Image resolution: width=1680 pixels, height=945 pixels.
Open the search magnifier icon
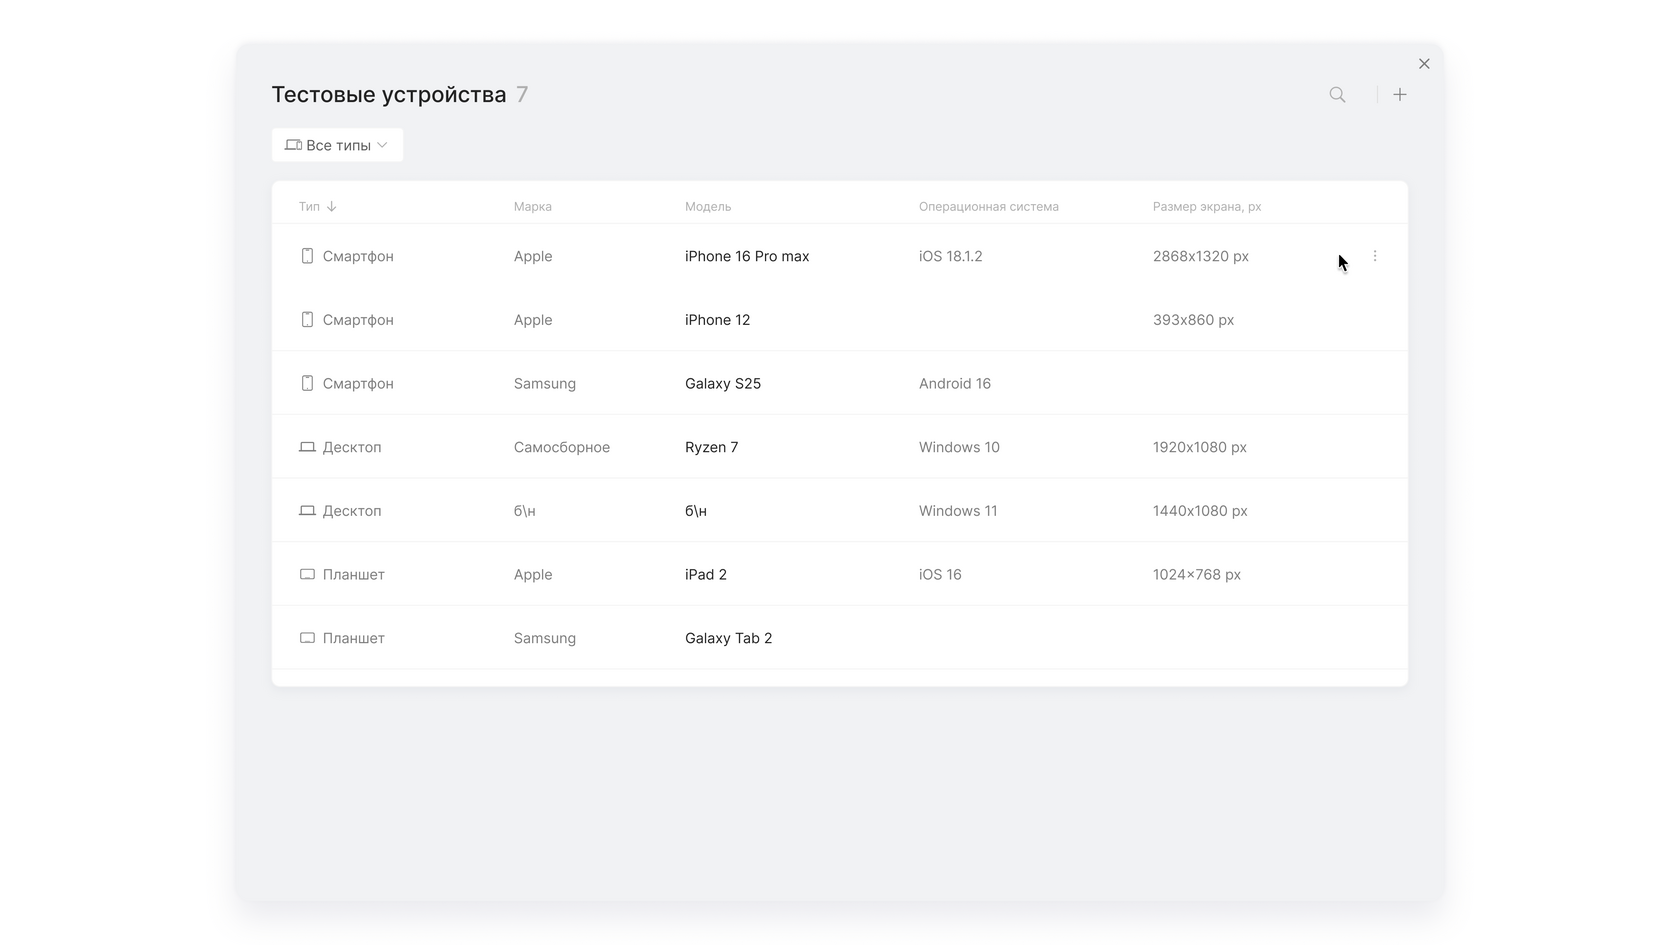[x=1337, y=95]
